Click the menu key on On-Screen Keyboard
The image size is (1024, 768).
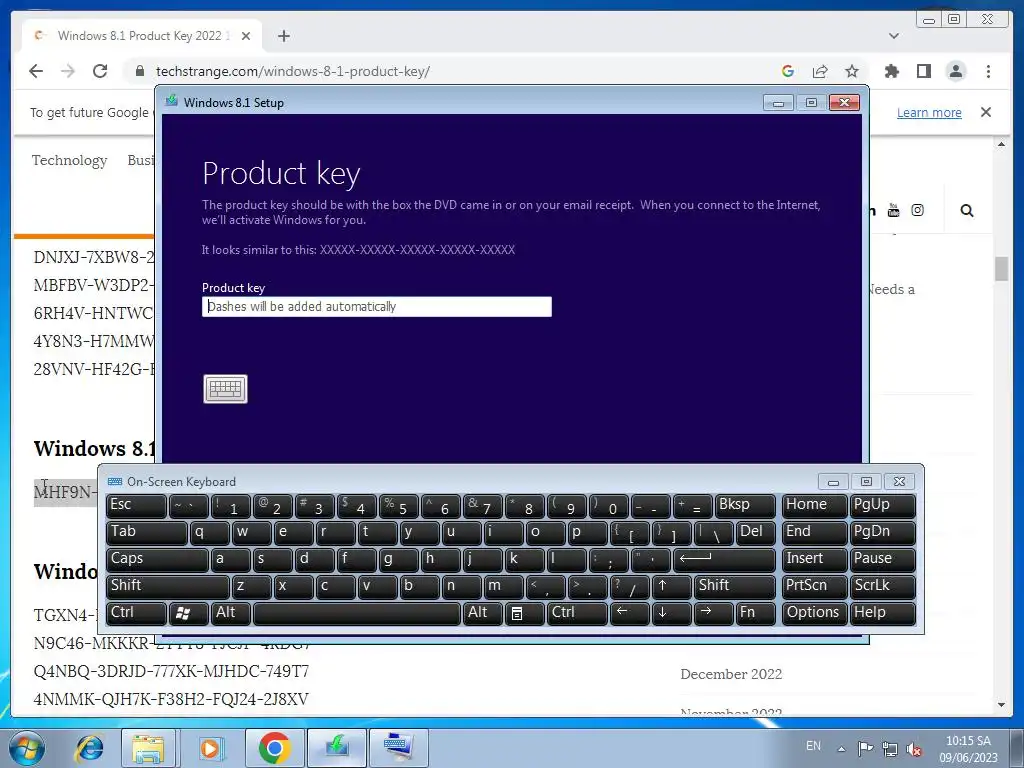click(x=524, y=613)
